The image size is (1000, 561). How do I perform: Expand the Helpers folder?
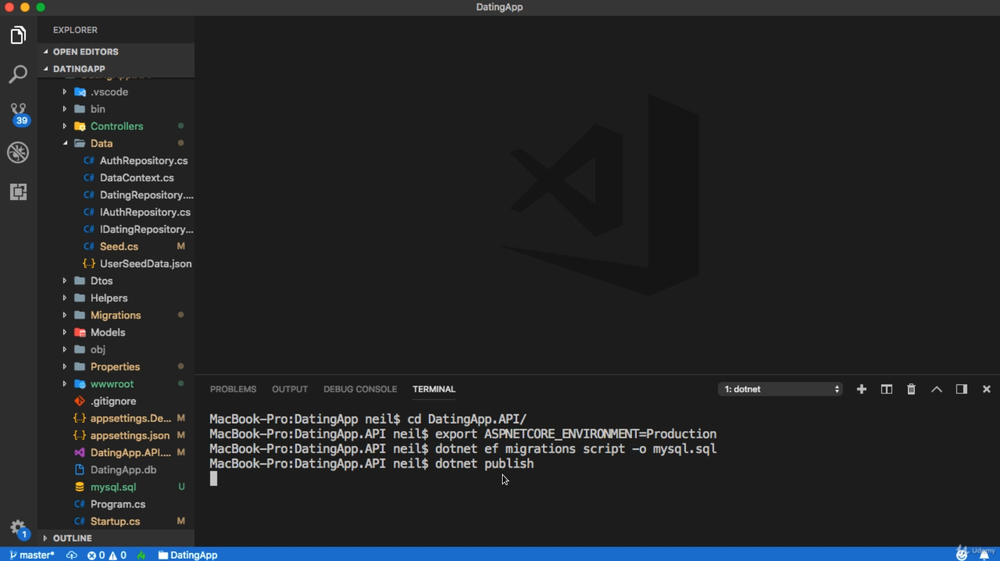pyautogui.click(x=116, y=298)
